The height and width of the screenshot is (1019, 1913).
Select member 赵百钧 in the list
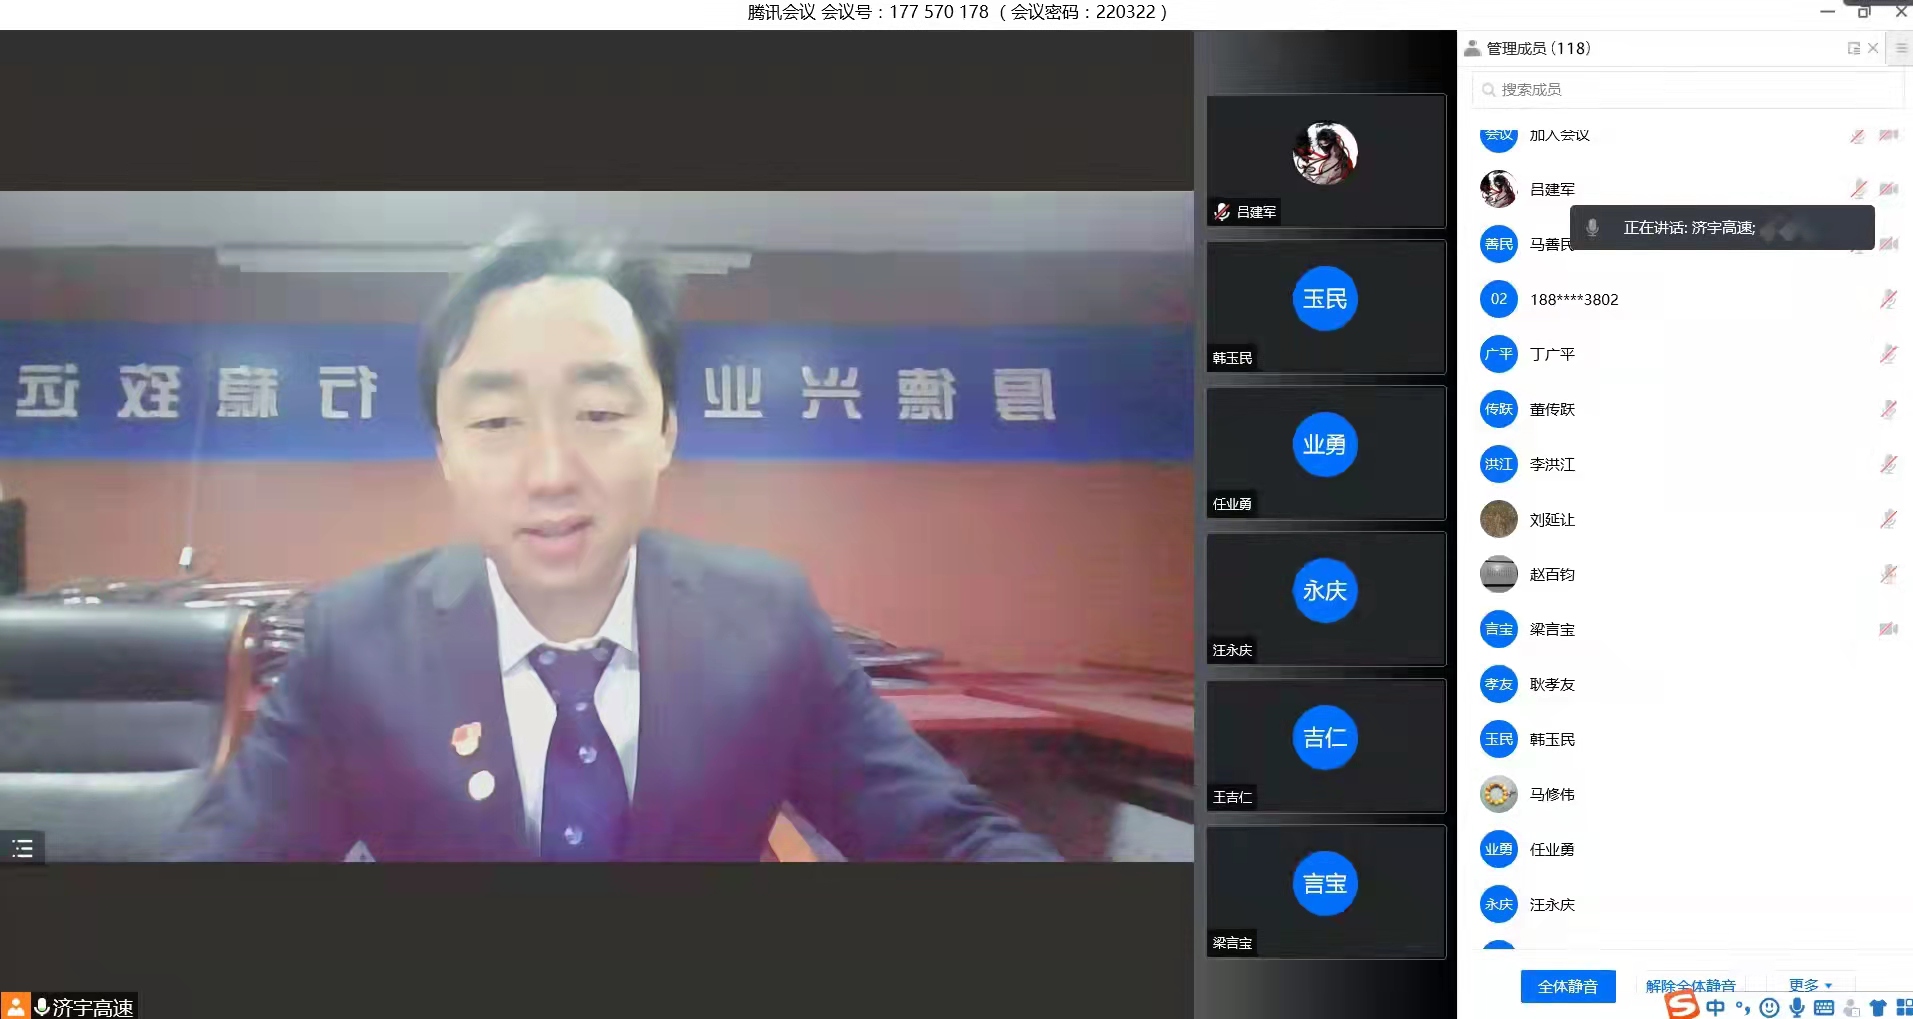pos(1552,574)
